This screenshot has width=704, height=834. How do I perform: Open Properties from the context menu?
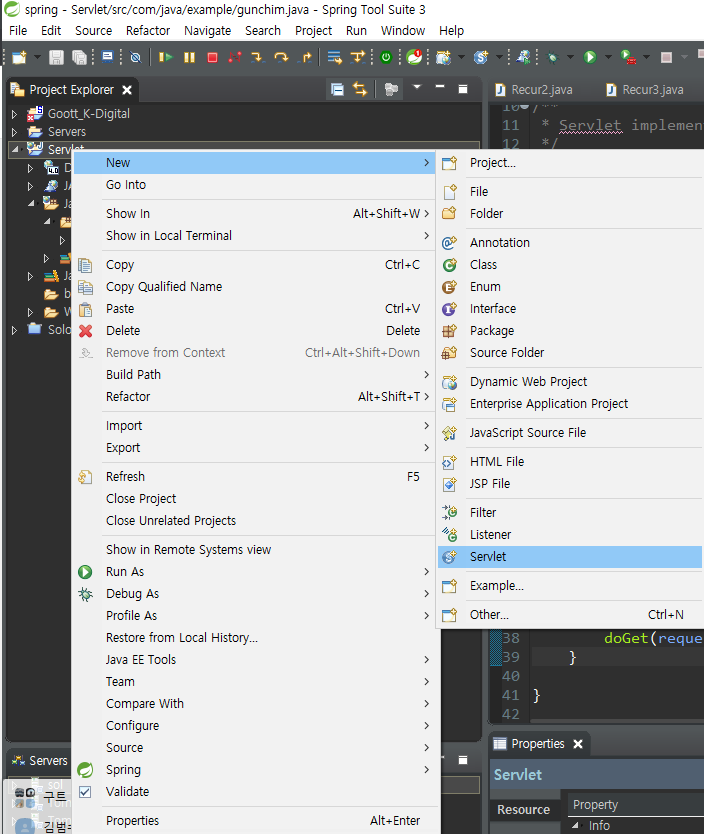[254, 821]
